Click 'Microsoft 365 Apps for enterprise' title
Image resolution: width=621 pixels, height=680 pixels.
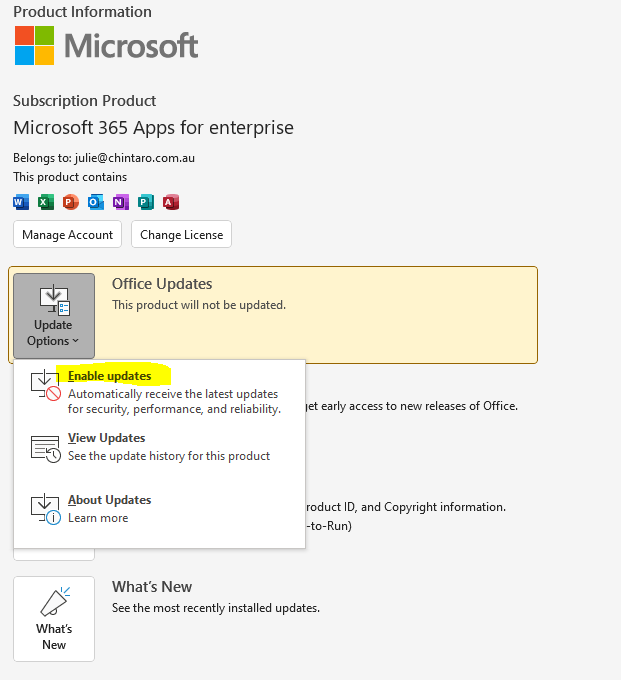point(154,128)
